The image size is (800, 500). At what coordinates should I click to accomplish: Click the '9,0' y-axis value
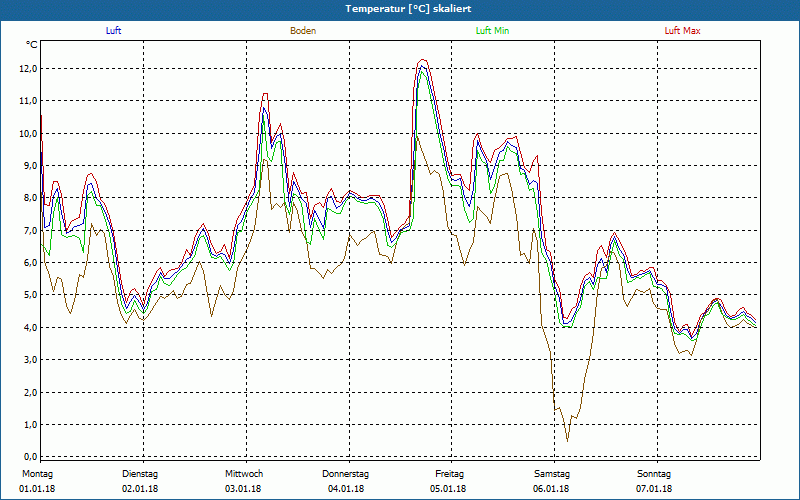pos(30,166)
